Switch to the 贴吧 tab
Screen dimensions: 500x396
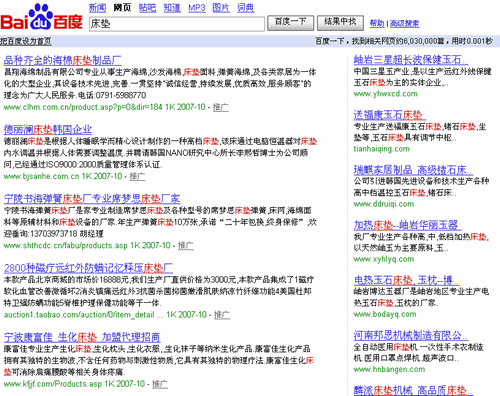pos(147,7)
